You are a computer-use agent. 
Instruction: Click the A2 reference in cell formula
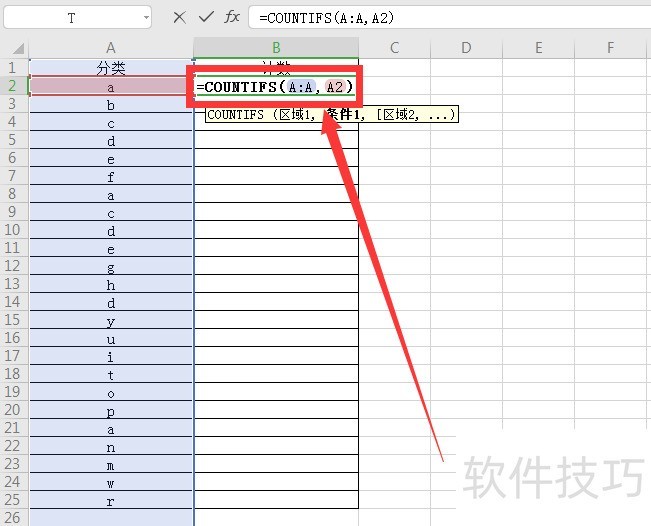coord(335,87)
